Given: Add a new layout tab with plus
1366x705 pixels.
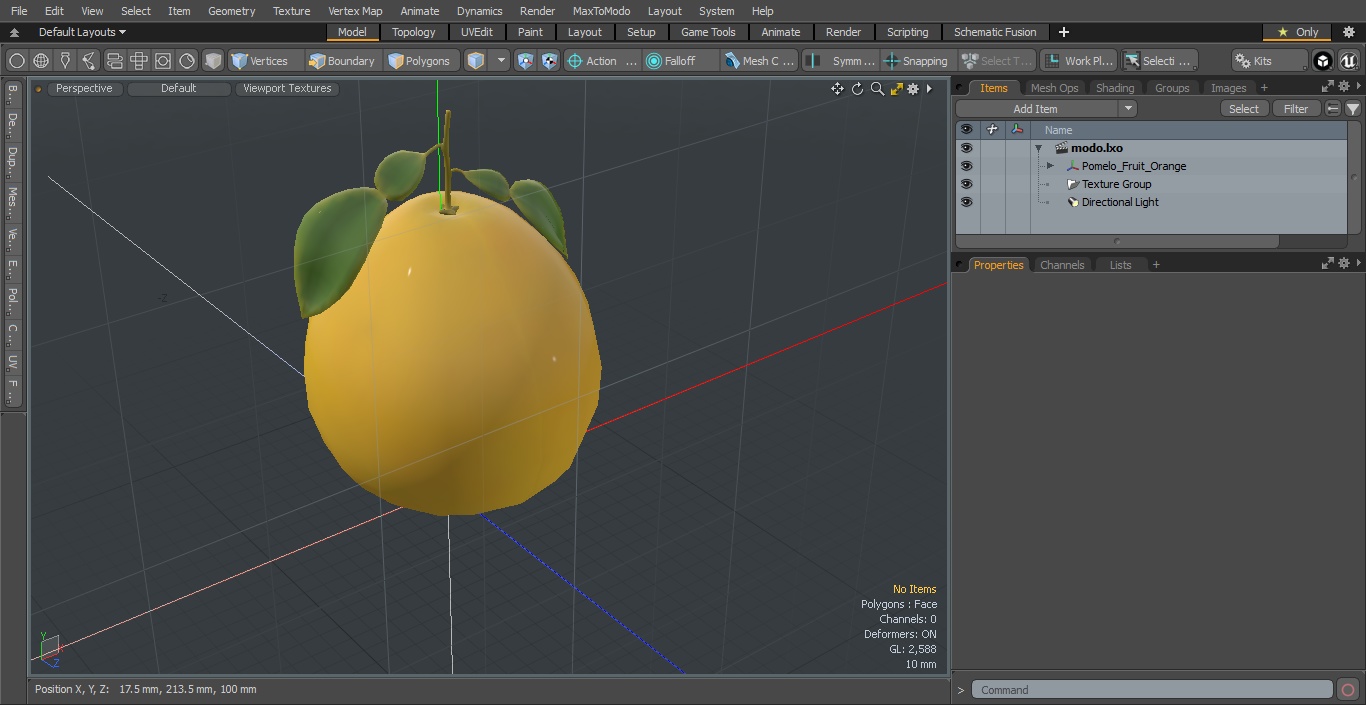Looking at the screenshot, I should click(1064, 32).
